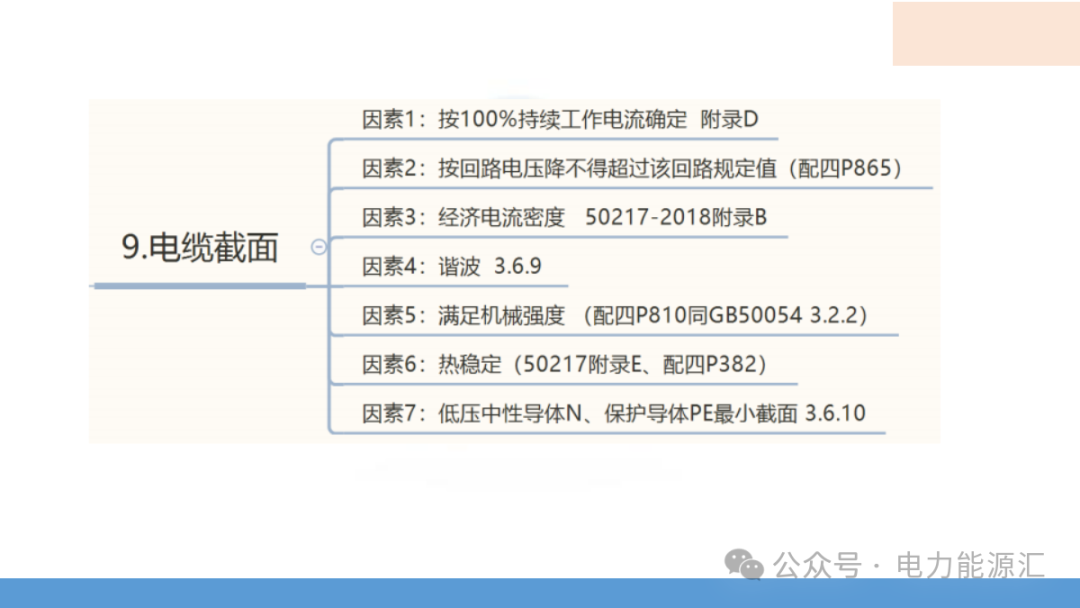Click the 电力能源汇 account name
This screenshot has height=608, width=1080.
970,566
